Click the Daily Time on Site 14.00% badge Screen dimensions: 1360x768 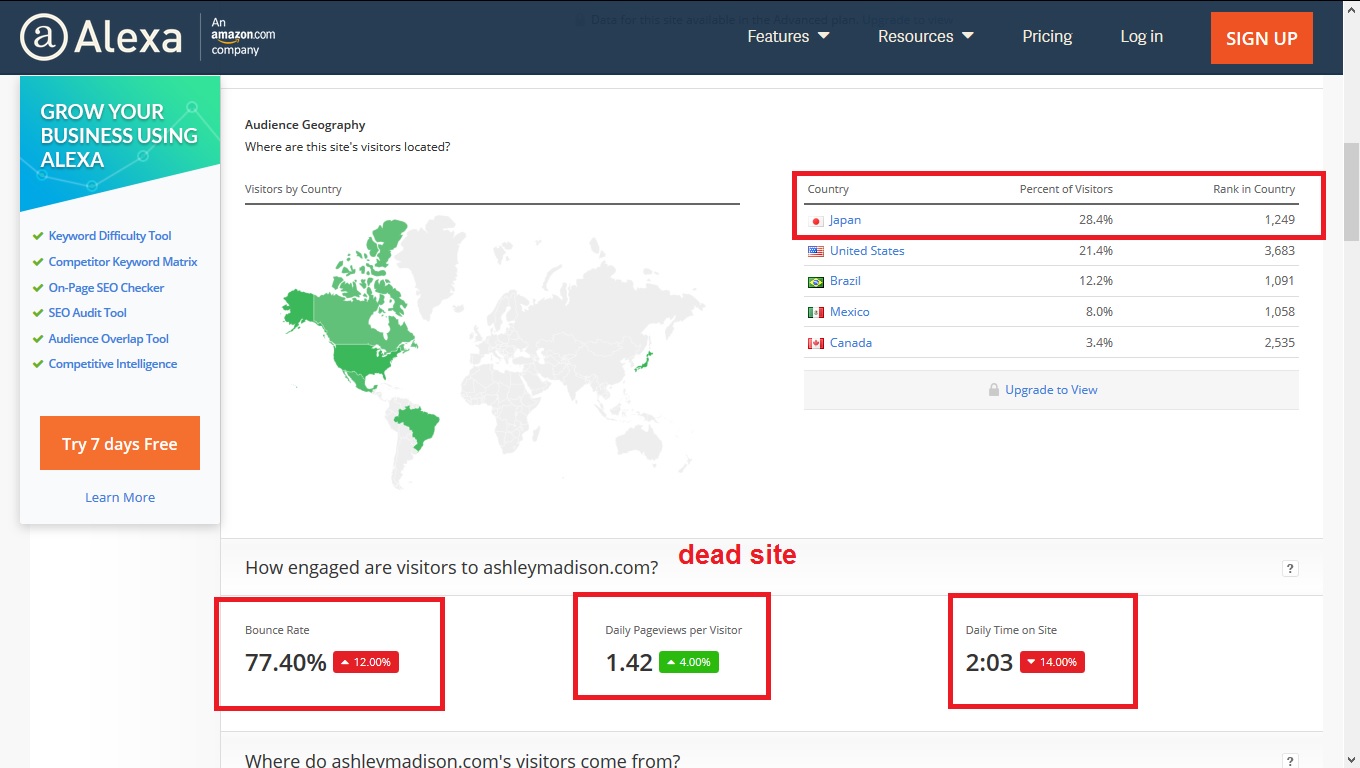[1052, 662]
